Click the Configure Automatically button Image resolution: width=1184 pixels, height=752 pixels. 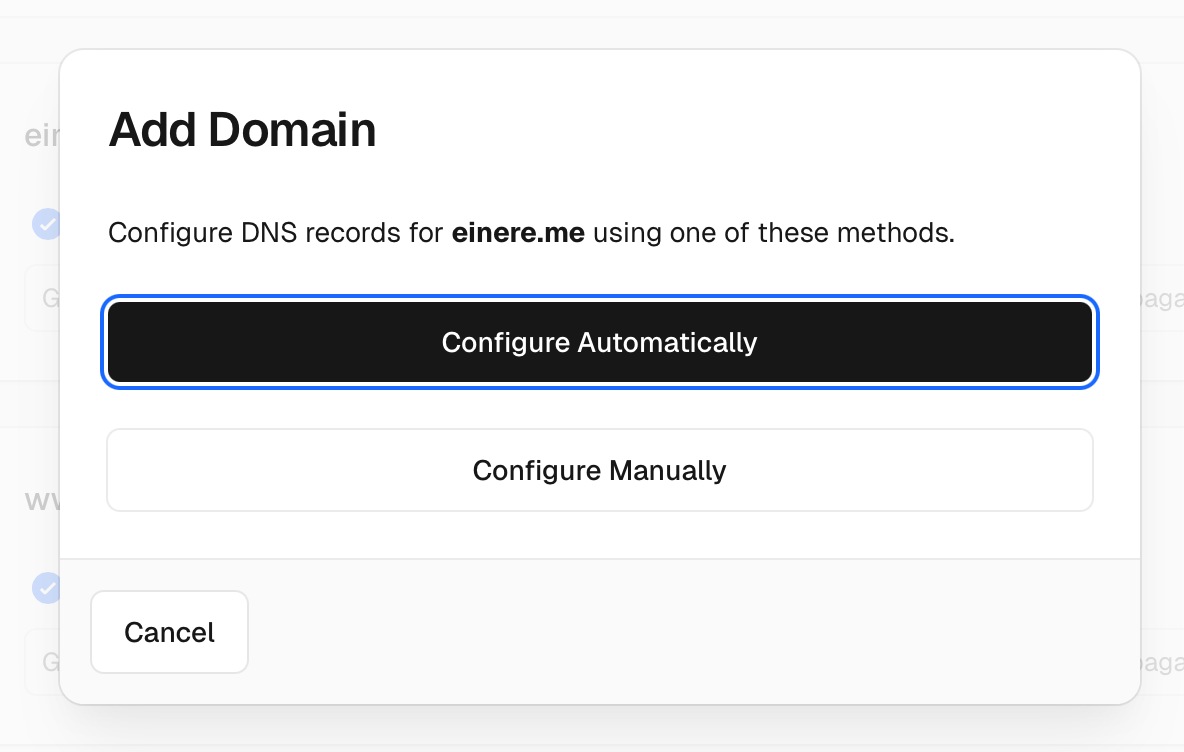click(x=600, y=343)
